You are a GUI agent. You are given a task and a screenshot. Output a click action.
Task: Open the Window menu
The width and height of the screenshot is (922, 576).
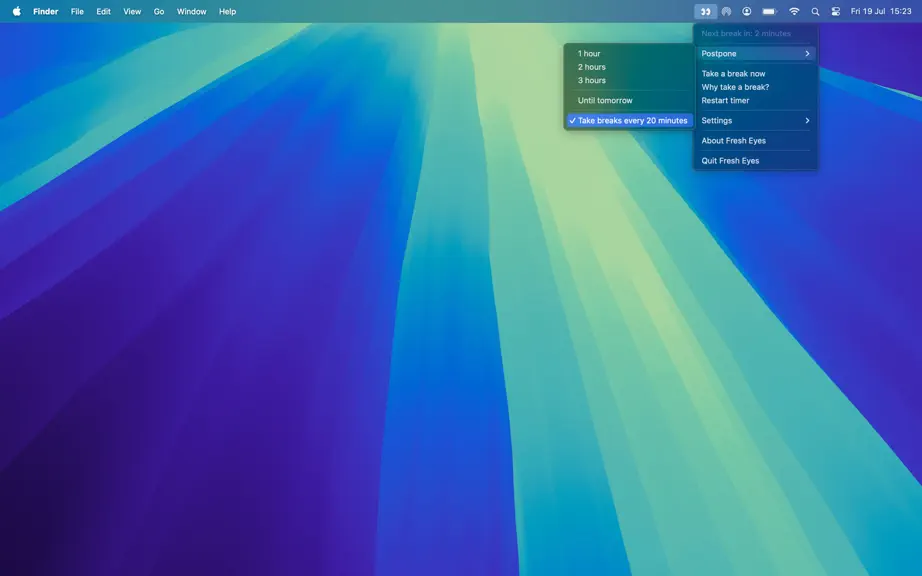pyautogui.click(x=192, y=11)
